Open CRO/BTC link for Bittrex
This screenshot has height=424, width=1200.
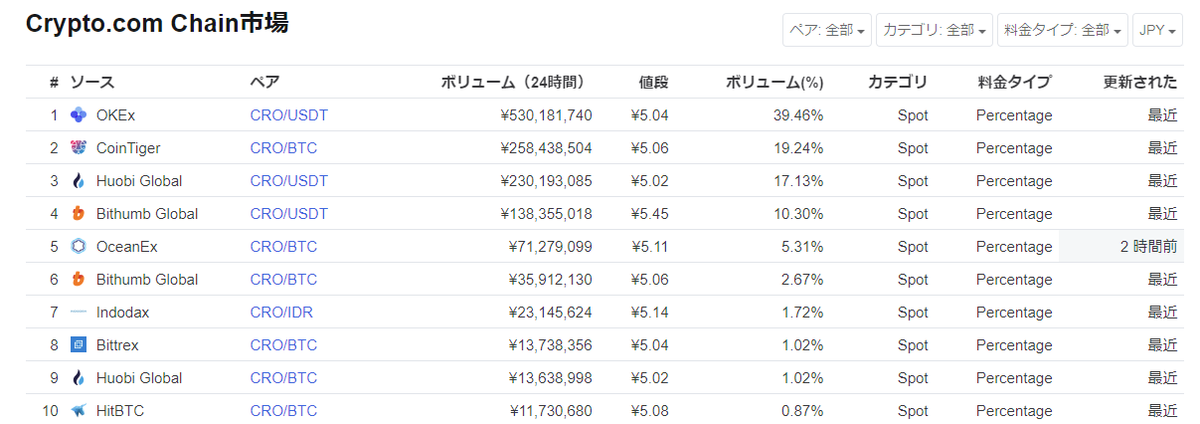click(283, 345)
